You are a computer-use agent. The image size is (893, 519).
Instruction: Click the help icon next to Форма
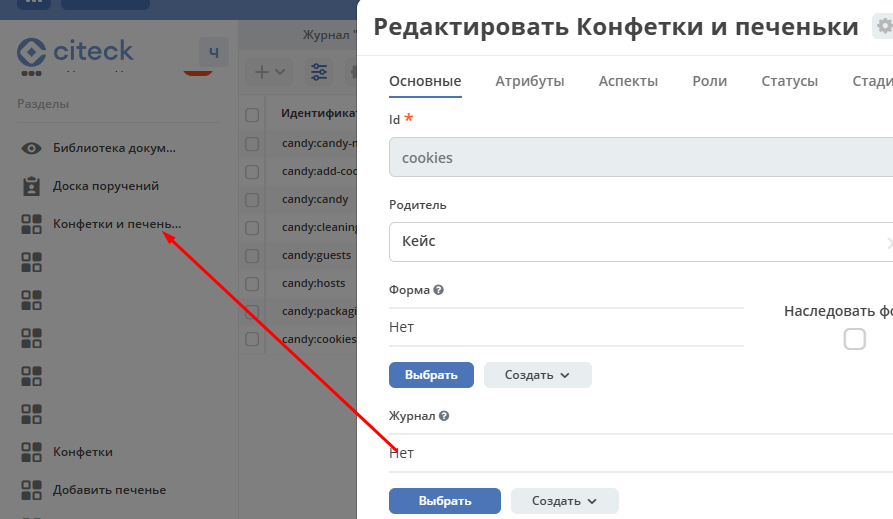click(x=439, y=290)
